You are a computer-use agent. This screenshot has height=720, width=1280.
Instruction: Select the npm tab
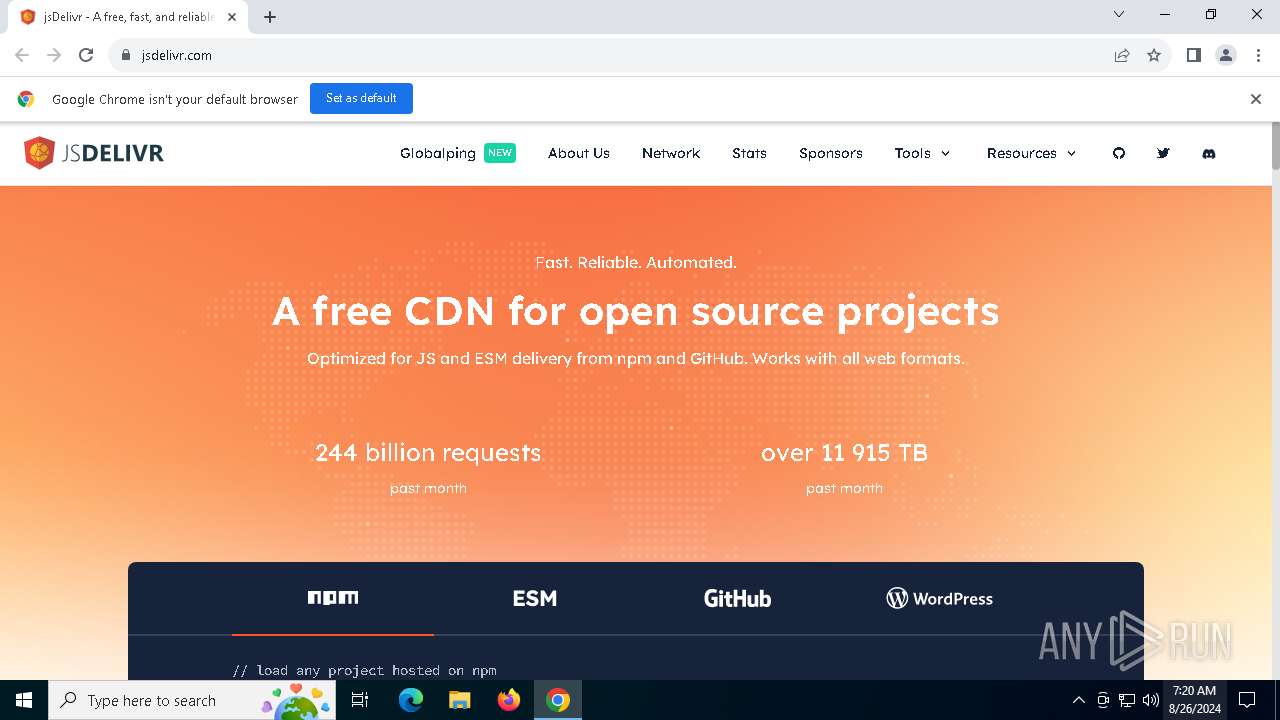333,598
